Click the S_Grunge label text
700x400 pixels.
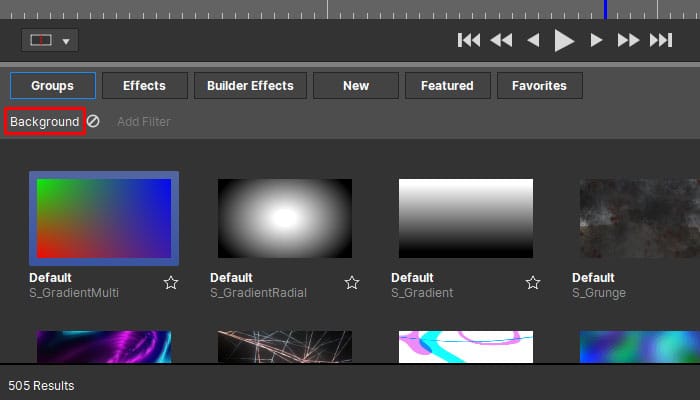coord(599,293)
